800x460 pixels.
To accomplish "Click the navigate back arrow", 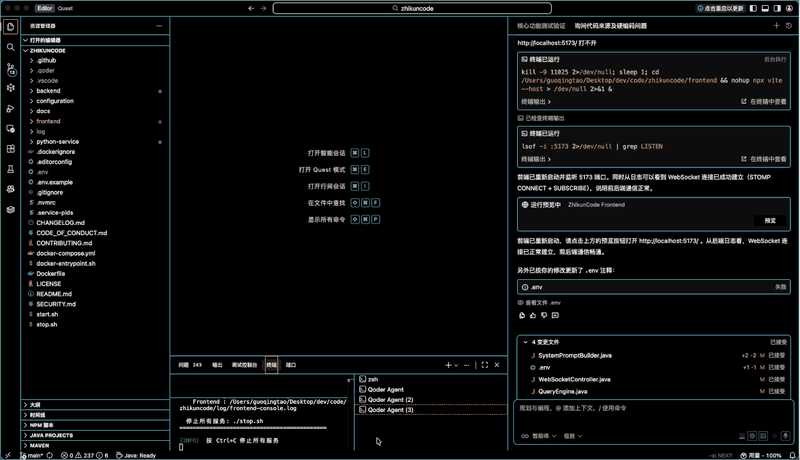I will click(x=251, y=8).
